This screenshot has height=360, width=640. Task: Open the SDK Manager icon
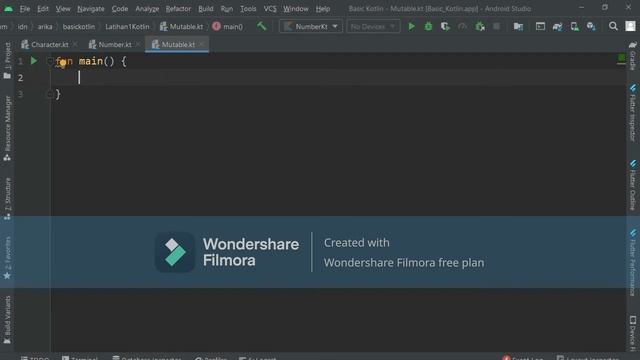591,27
